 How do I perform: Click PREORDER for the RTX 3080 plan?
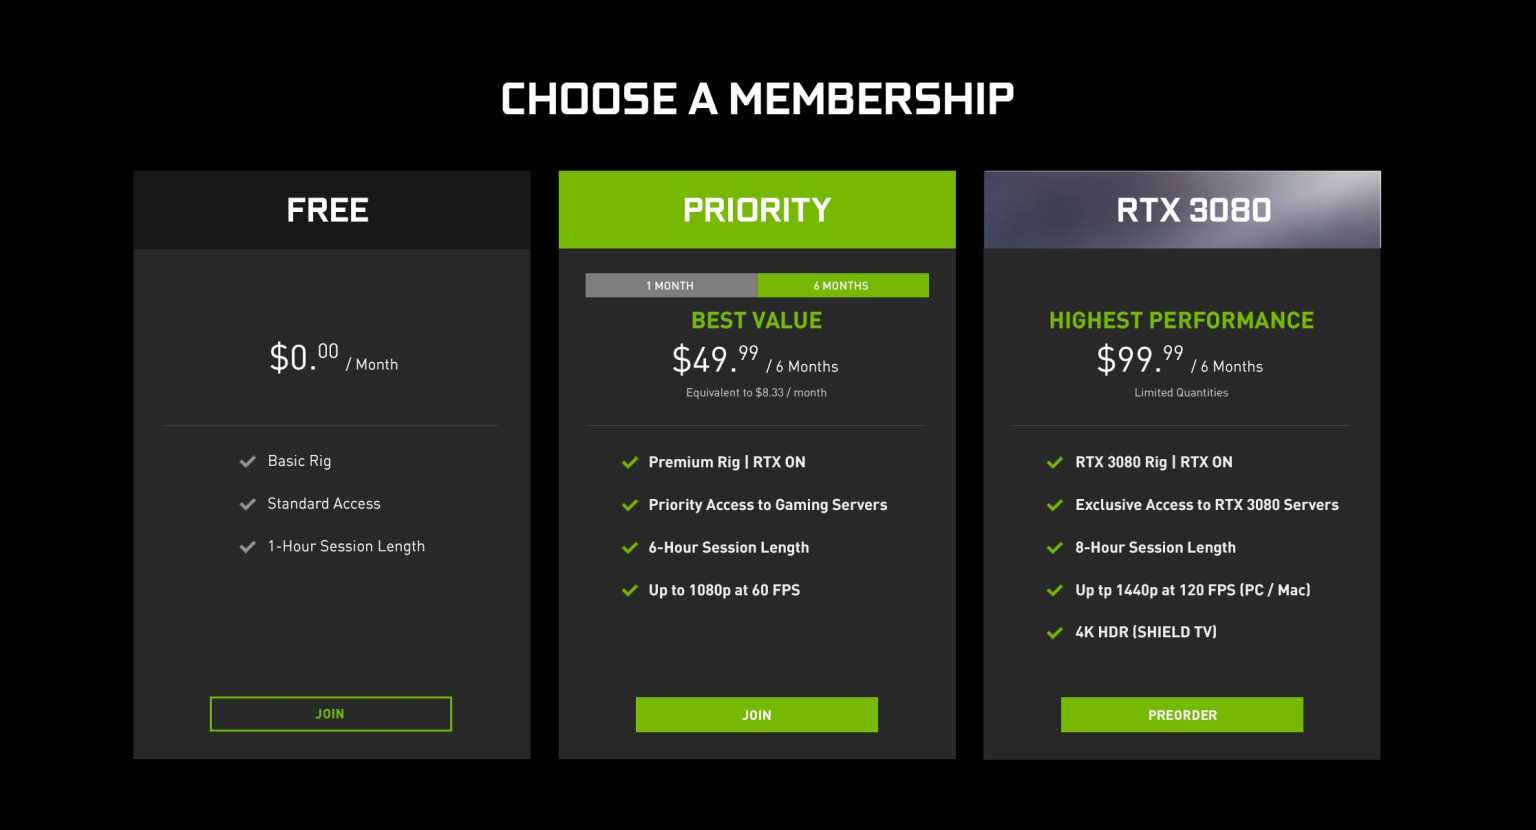pyautogui.click(x=1181, y=714)
